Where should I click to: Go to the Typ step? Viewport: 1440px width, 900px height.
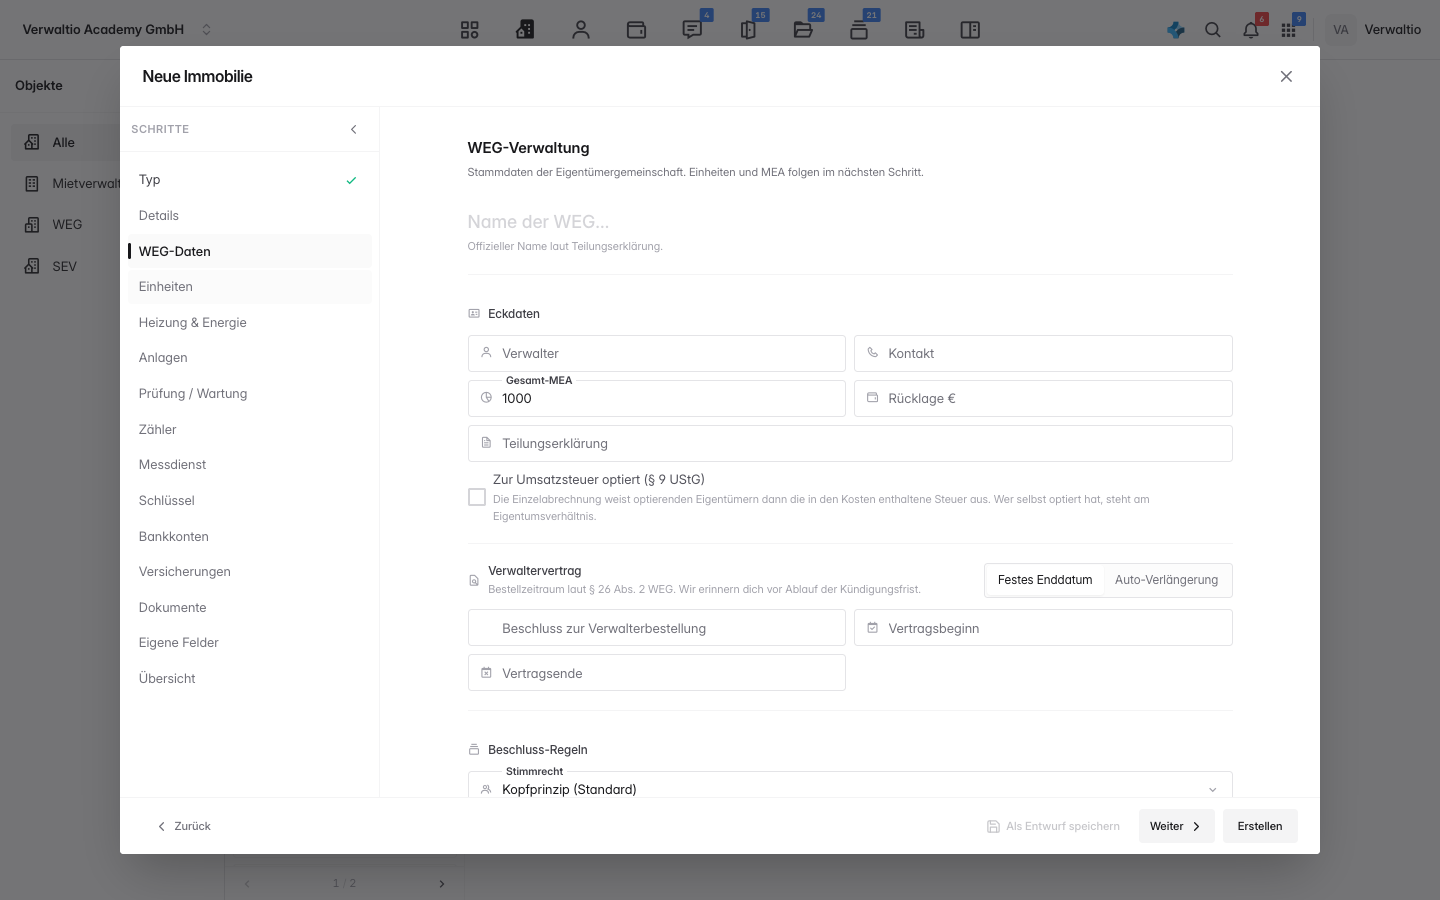pos(250,180)
